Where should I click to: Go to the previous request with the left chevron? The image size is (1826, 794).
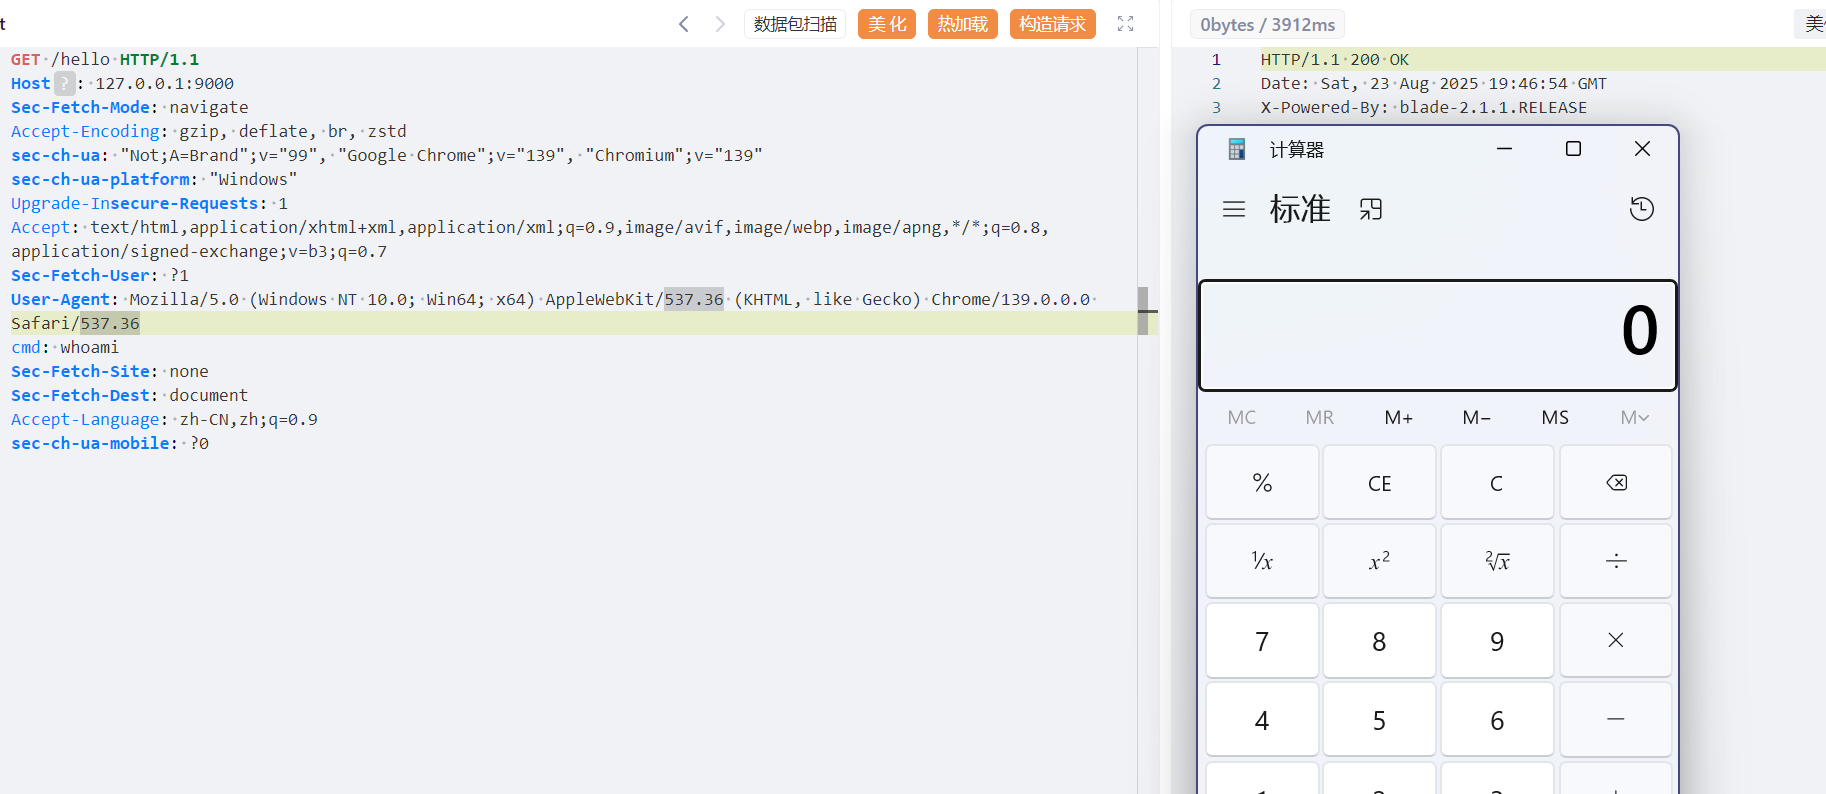pos(684,24)
